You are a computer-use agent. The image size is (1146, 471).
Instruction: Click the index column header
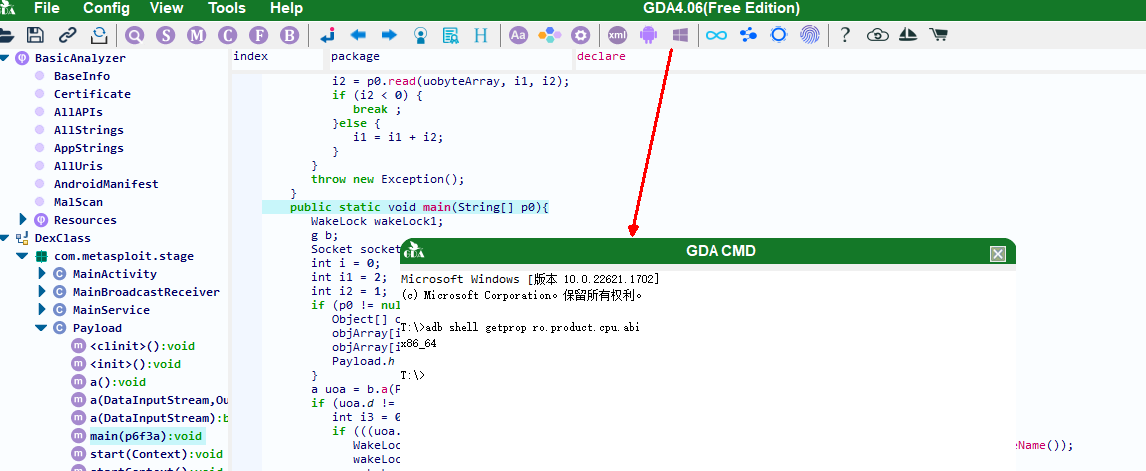[251, 56]
